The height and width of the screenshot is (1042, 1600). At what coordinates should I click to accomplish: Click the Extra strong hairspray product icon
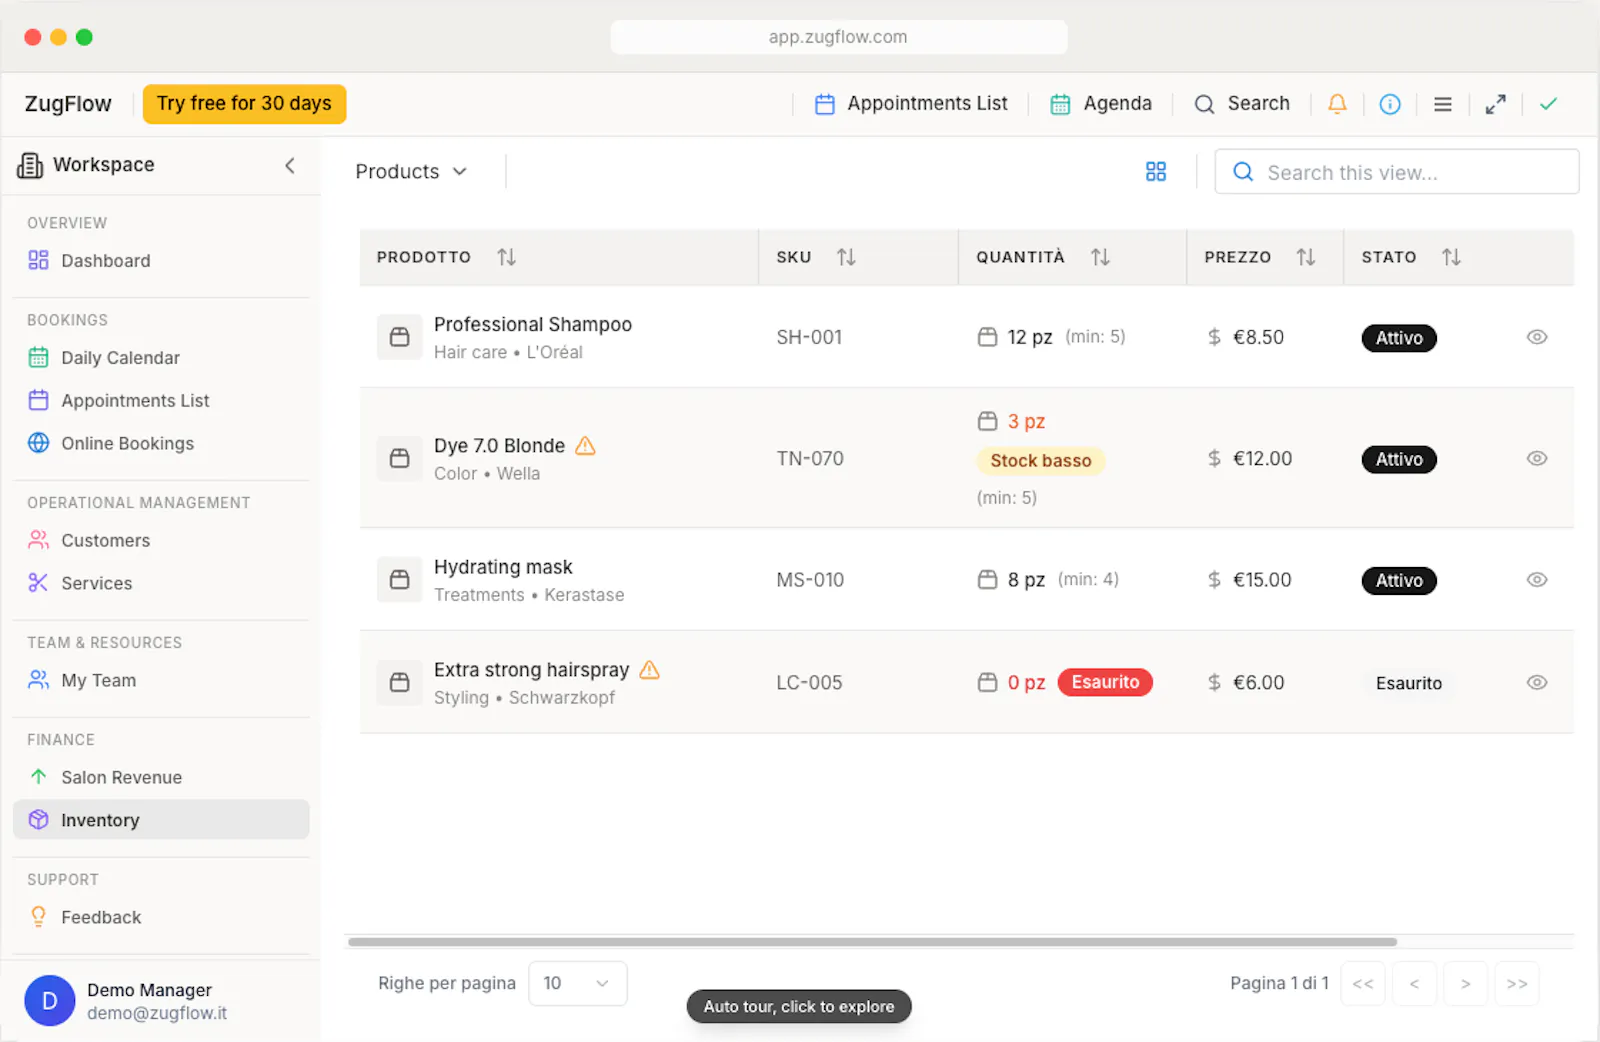click(x=399, y=683)
